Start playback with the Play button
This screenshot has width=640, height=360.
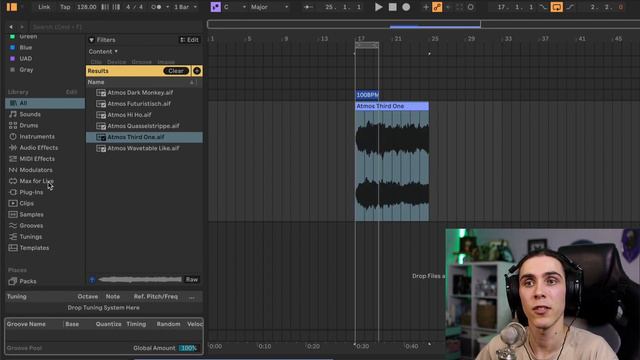click(378, 7)
